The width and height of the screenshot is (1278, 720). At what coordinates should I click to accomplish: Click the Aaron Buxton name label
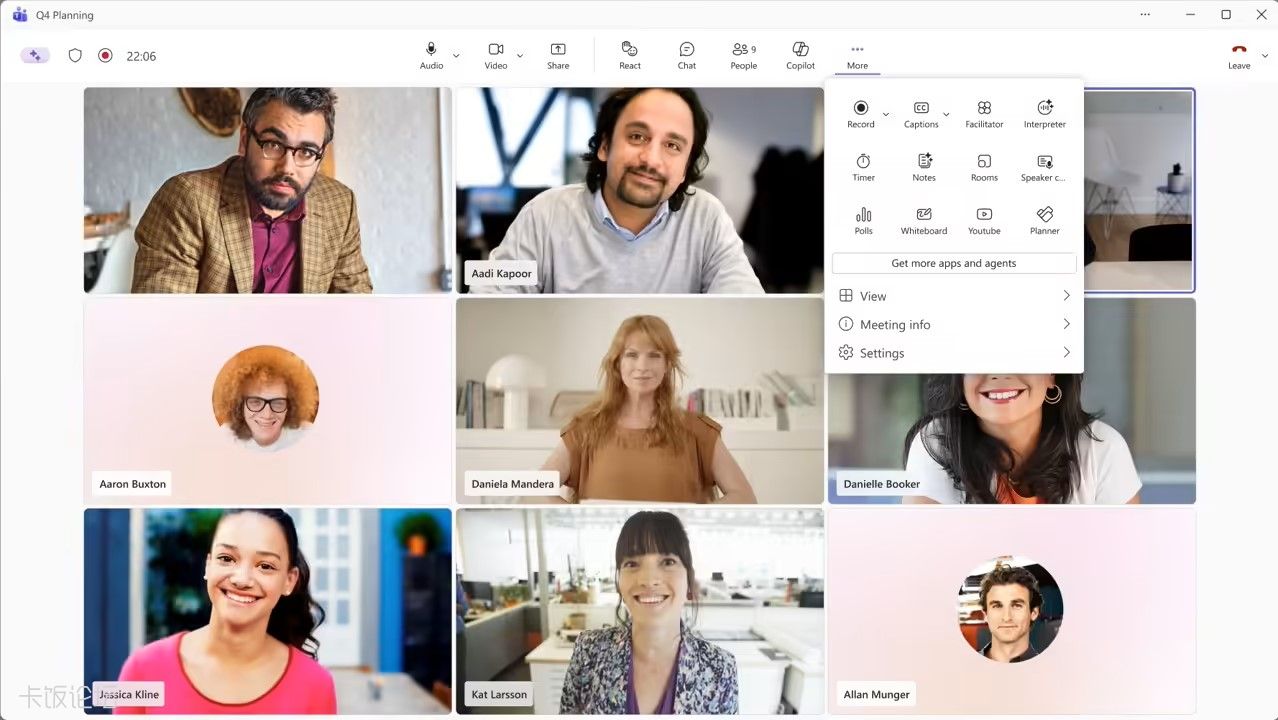coord(133,484)
